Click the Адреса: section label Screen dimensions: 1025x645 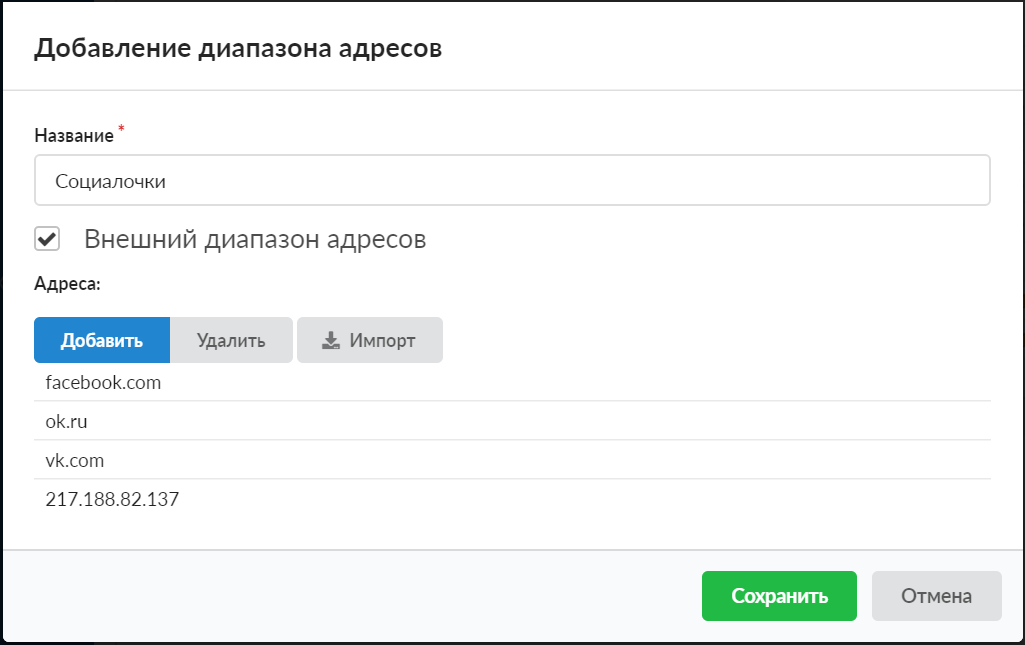(68, 284)
